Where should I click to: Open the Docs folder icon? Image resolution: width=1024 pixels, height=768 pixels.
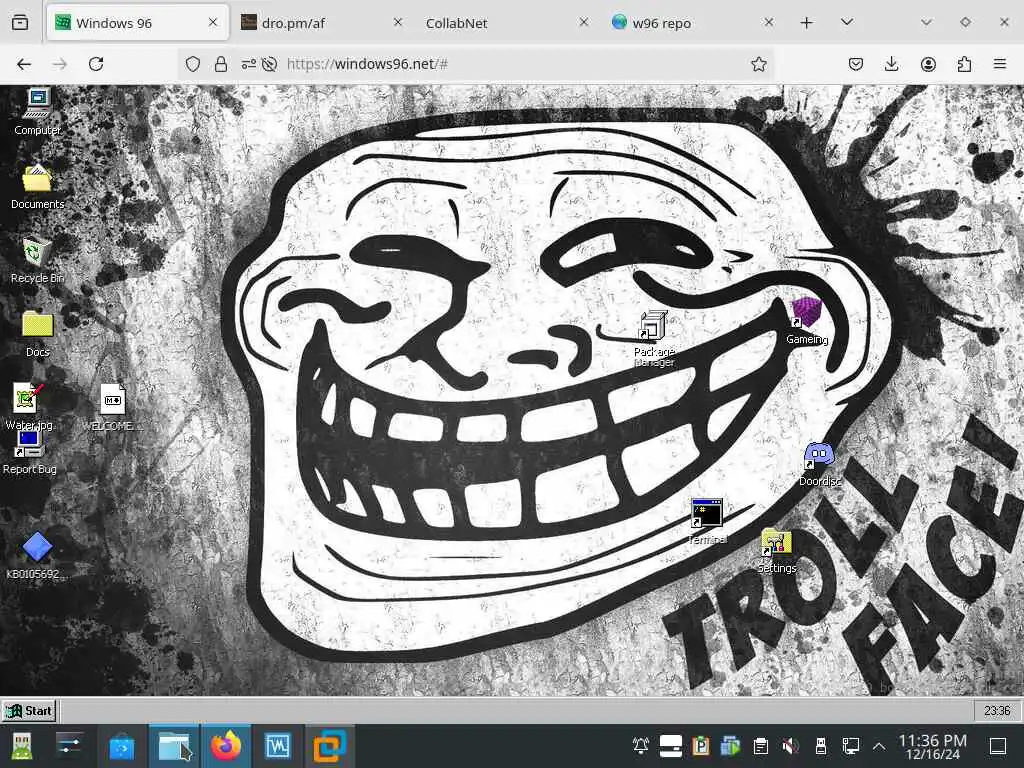pos(37,334)
